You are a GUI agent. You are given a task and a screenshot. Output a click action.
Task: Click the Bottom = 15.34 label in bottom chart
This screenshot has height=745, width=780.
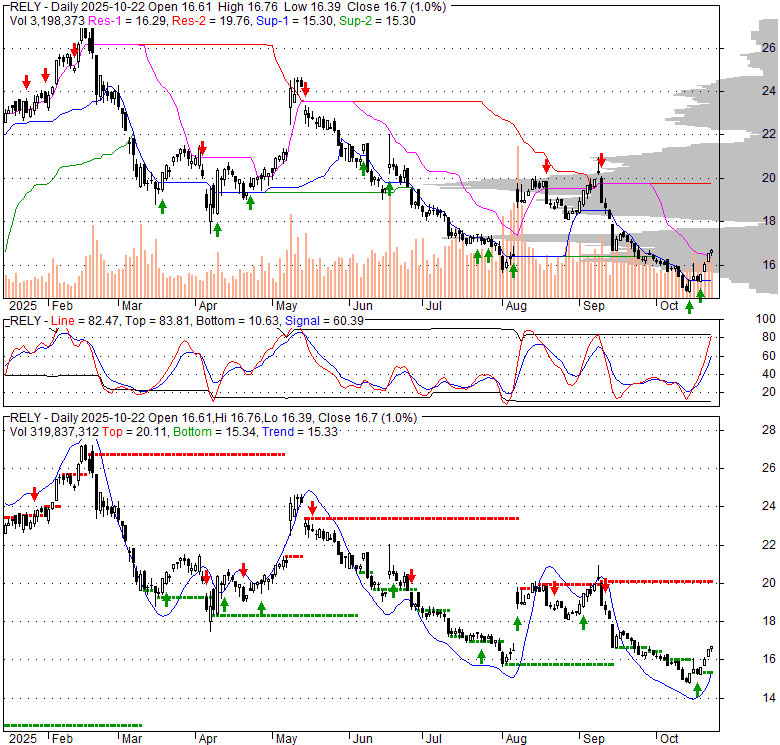pyautogui.click(x=215, y=432)
